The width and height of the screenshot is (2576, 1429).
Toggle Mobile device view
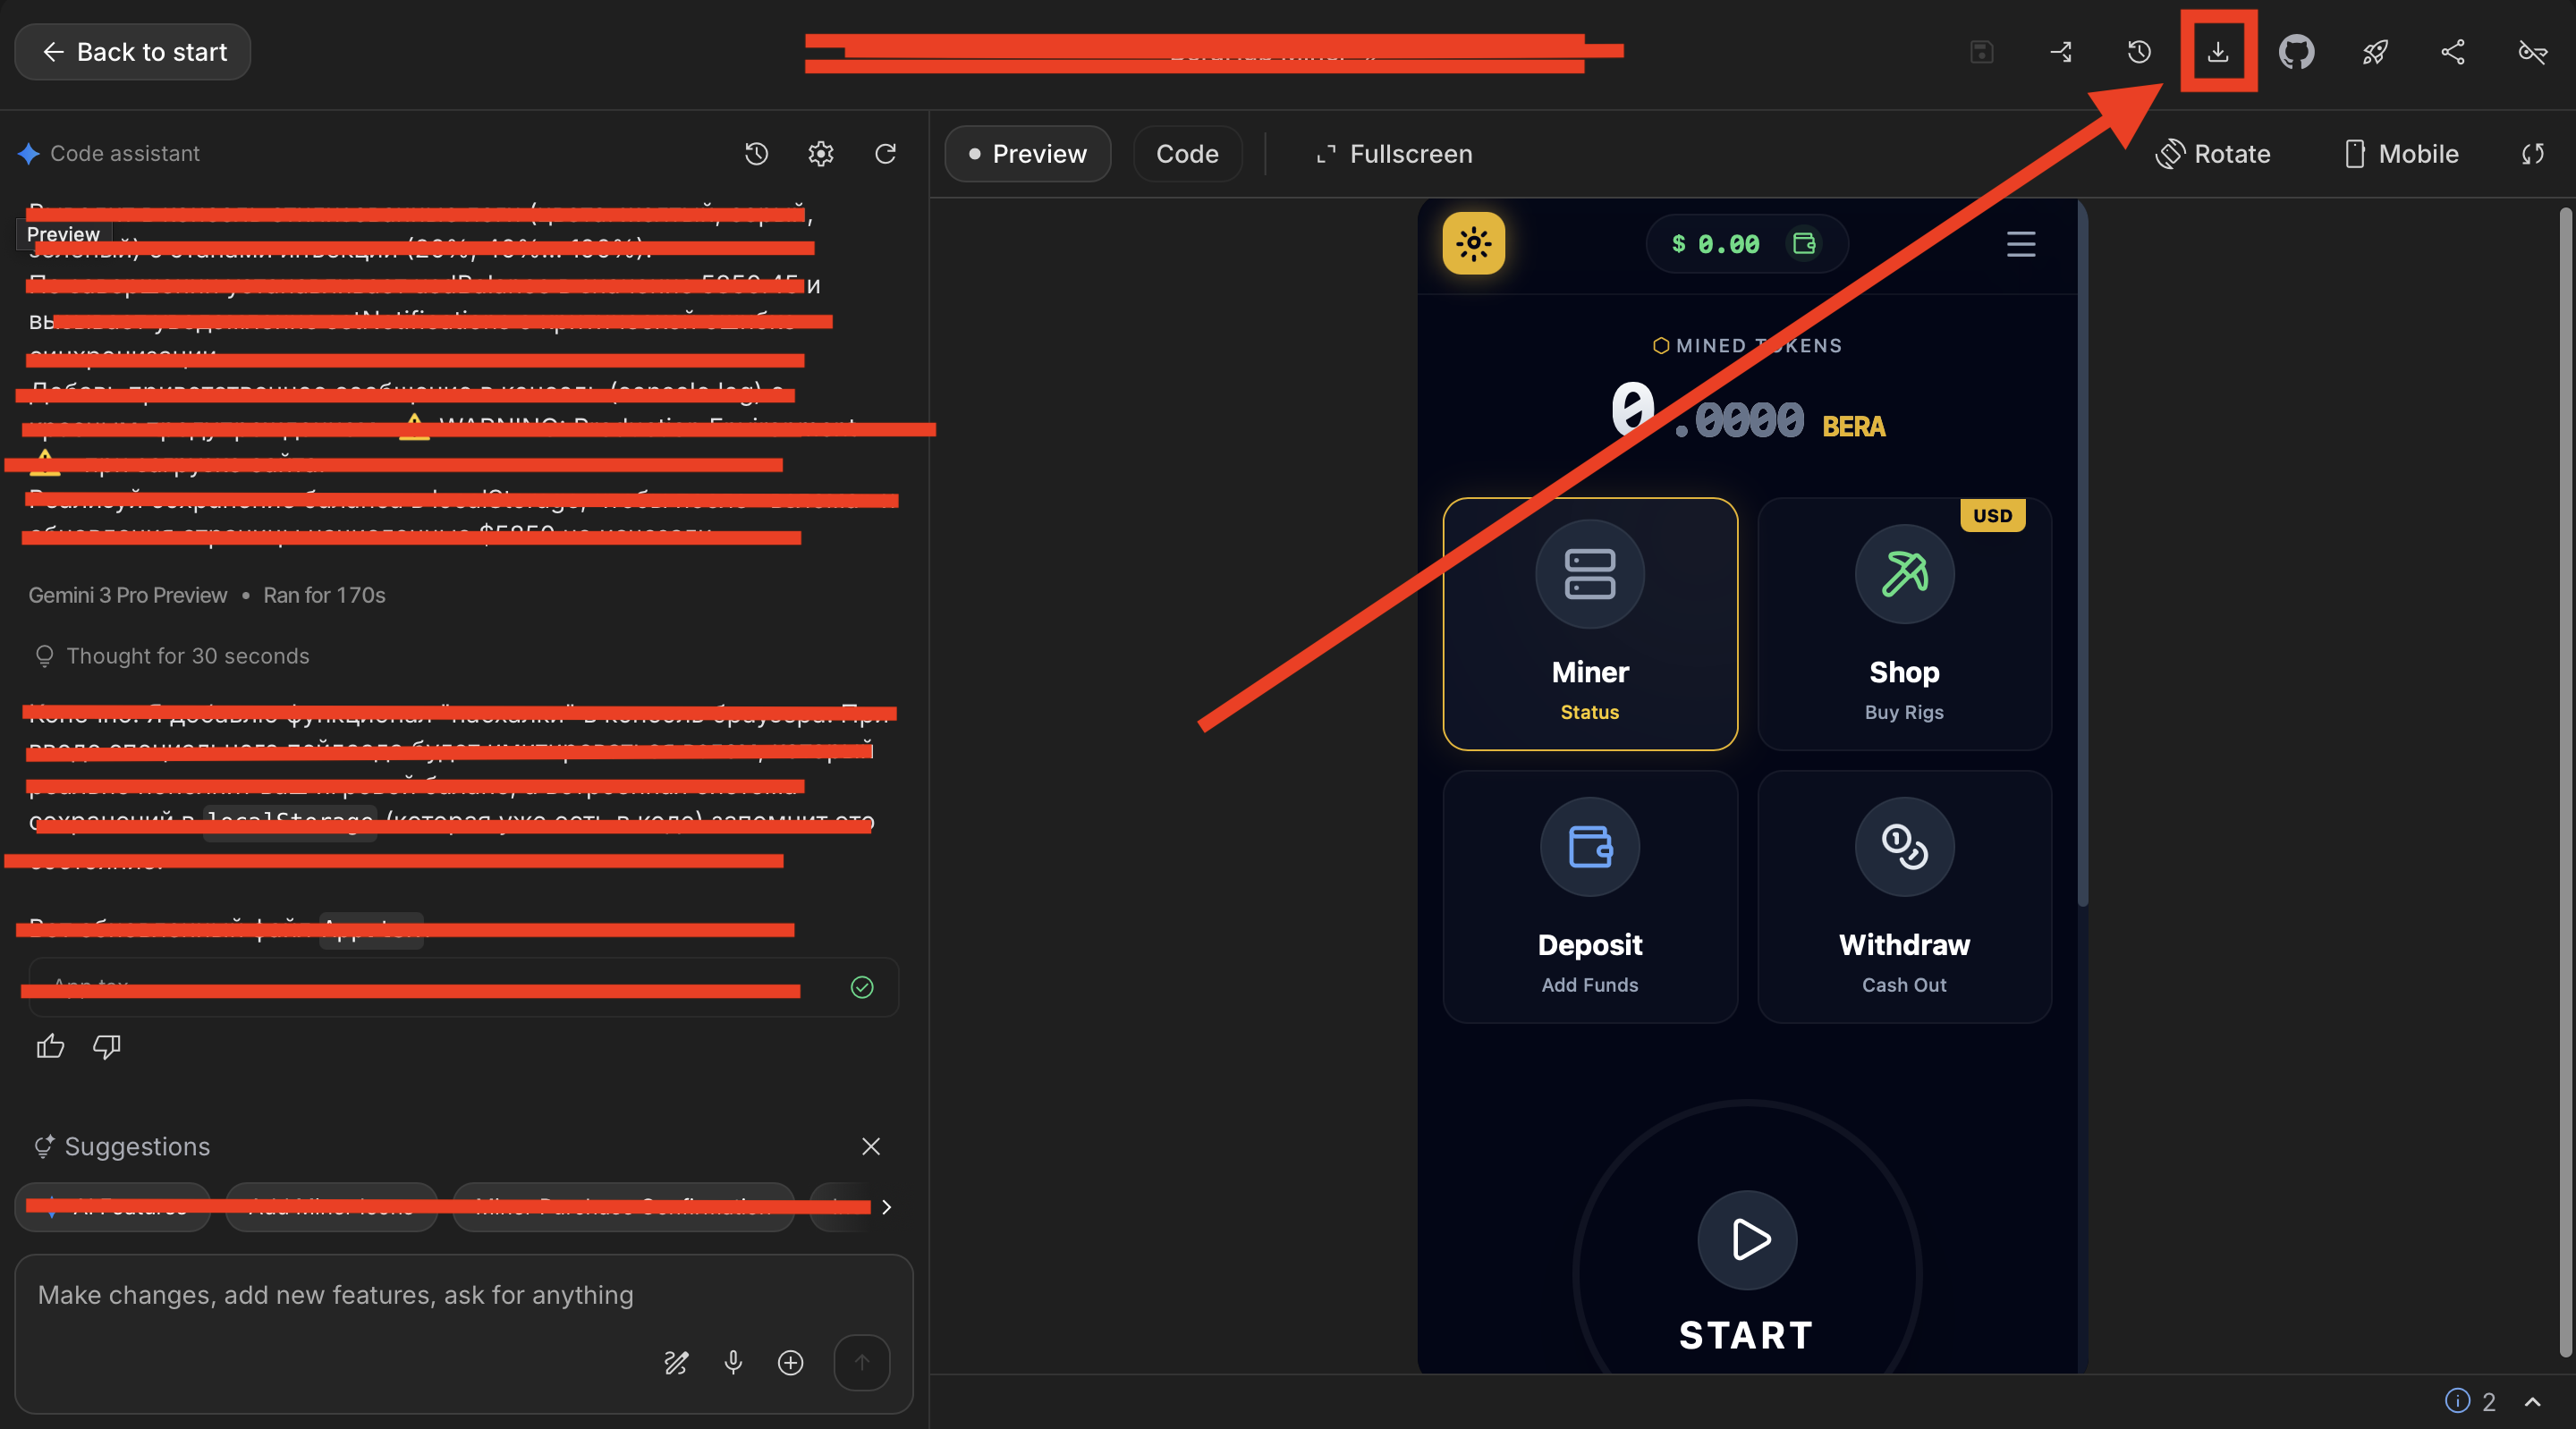point(2401,154)
